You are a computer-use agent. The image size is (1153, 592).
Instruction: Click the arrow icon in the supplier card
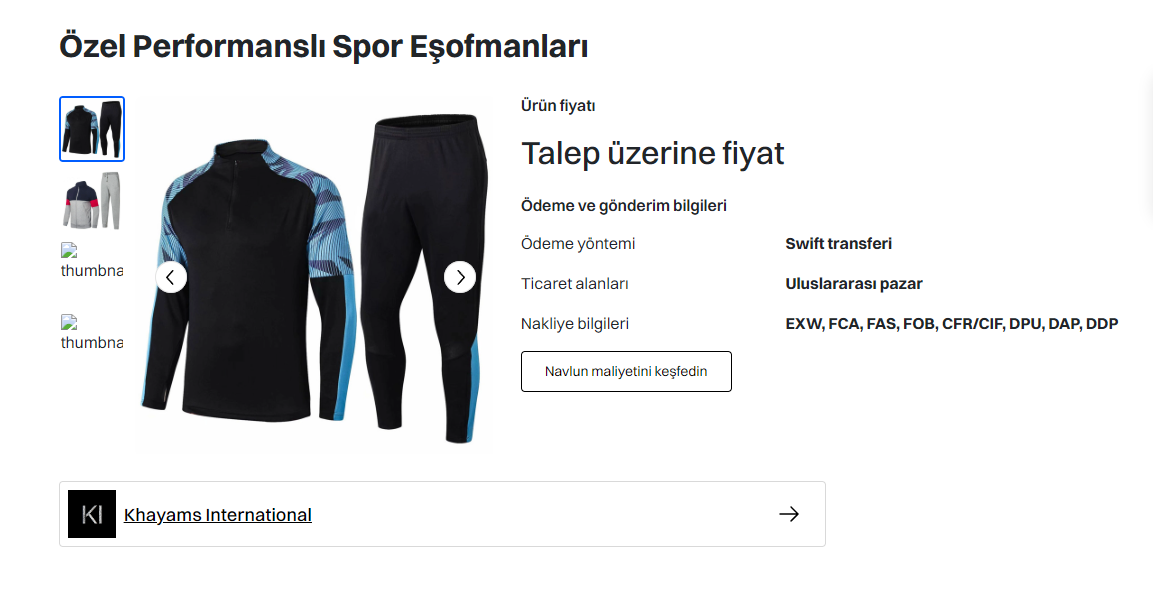(x=789, y=514)
